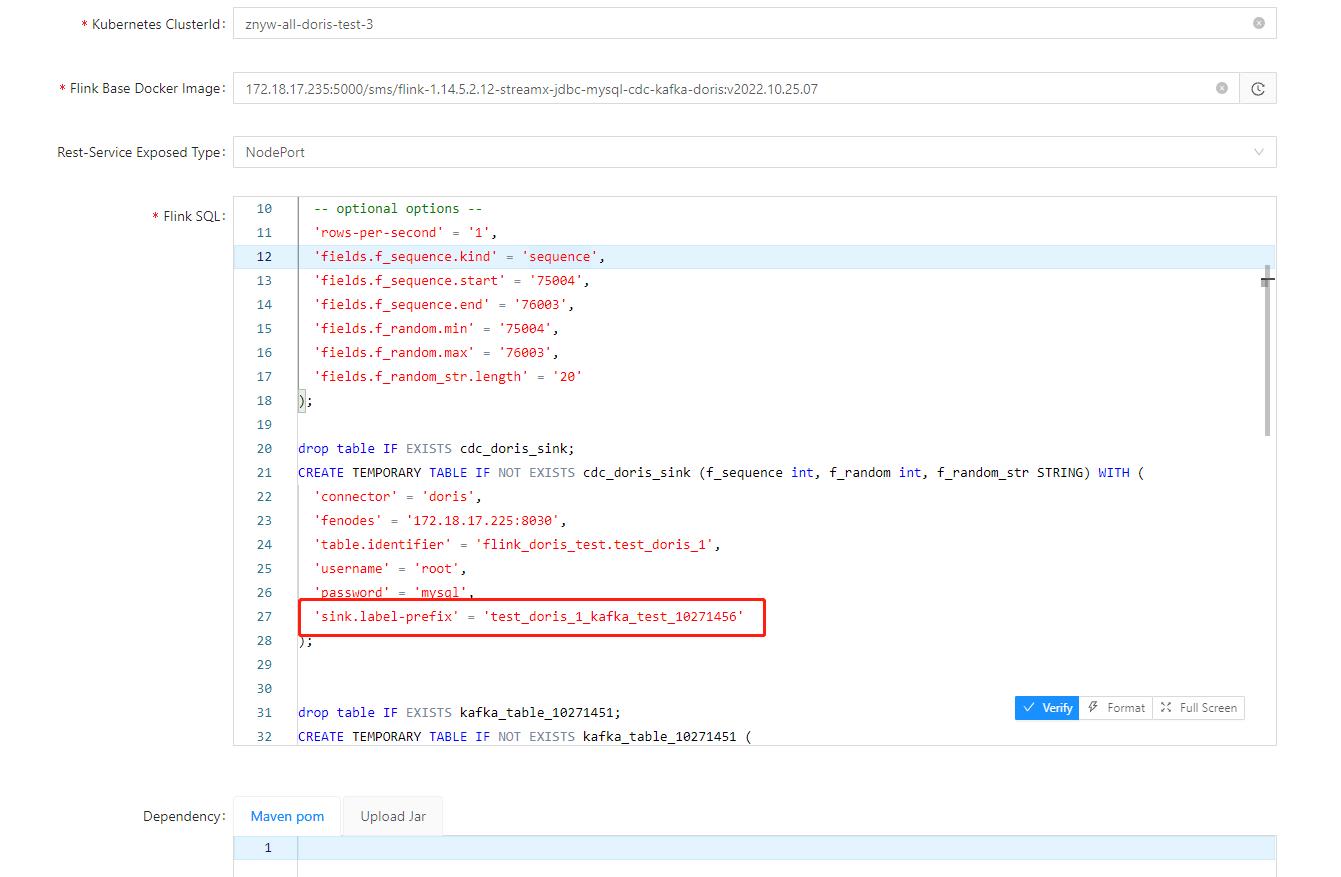Click the checkmark icon inside the Verify button
1341x877 pixels.
coord(1032,707)
